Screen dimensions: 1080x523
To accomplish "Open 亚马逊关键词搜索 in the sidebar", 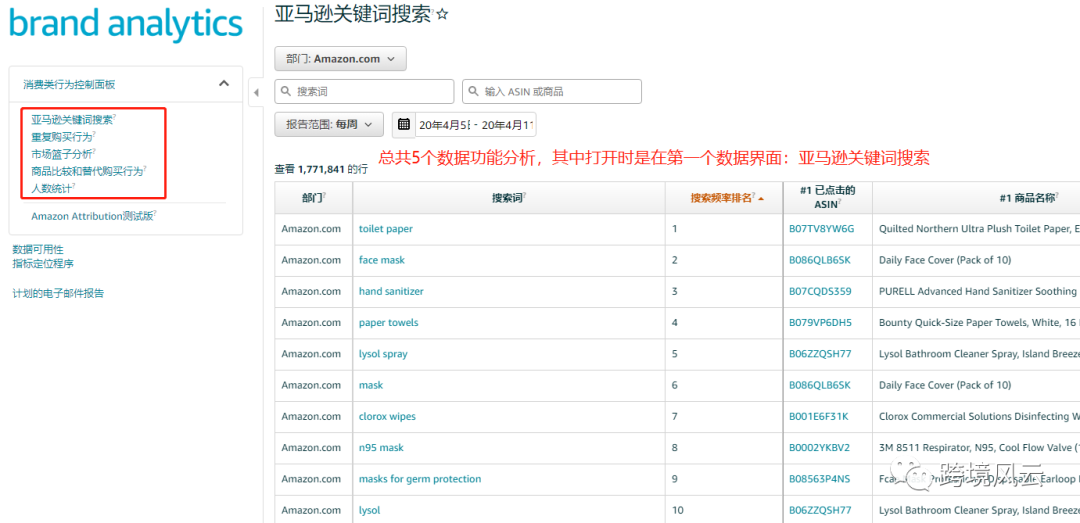I will click(72, 119).
